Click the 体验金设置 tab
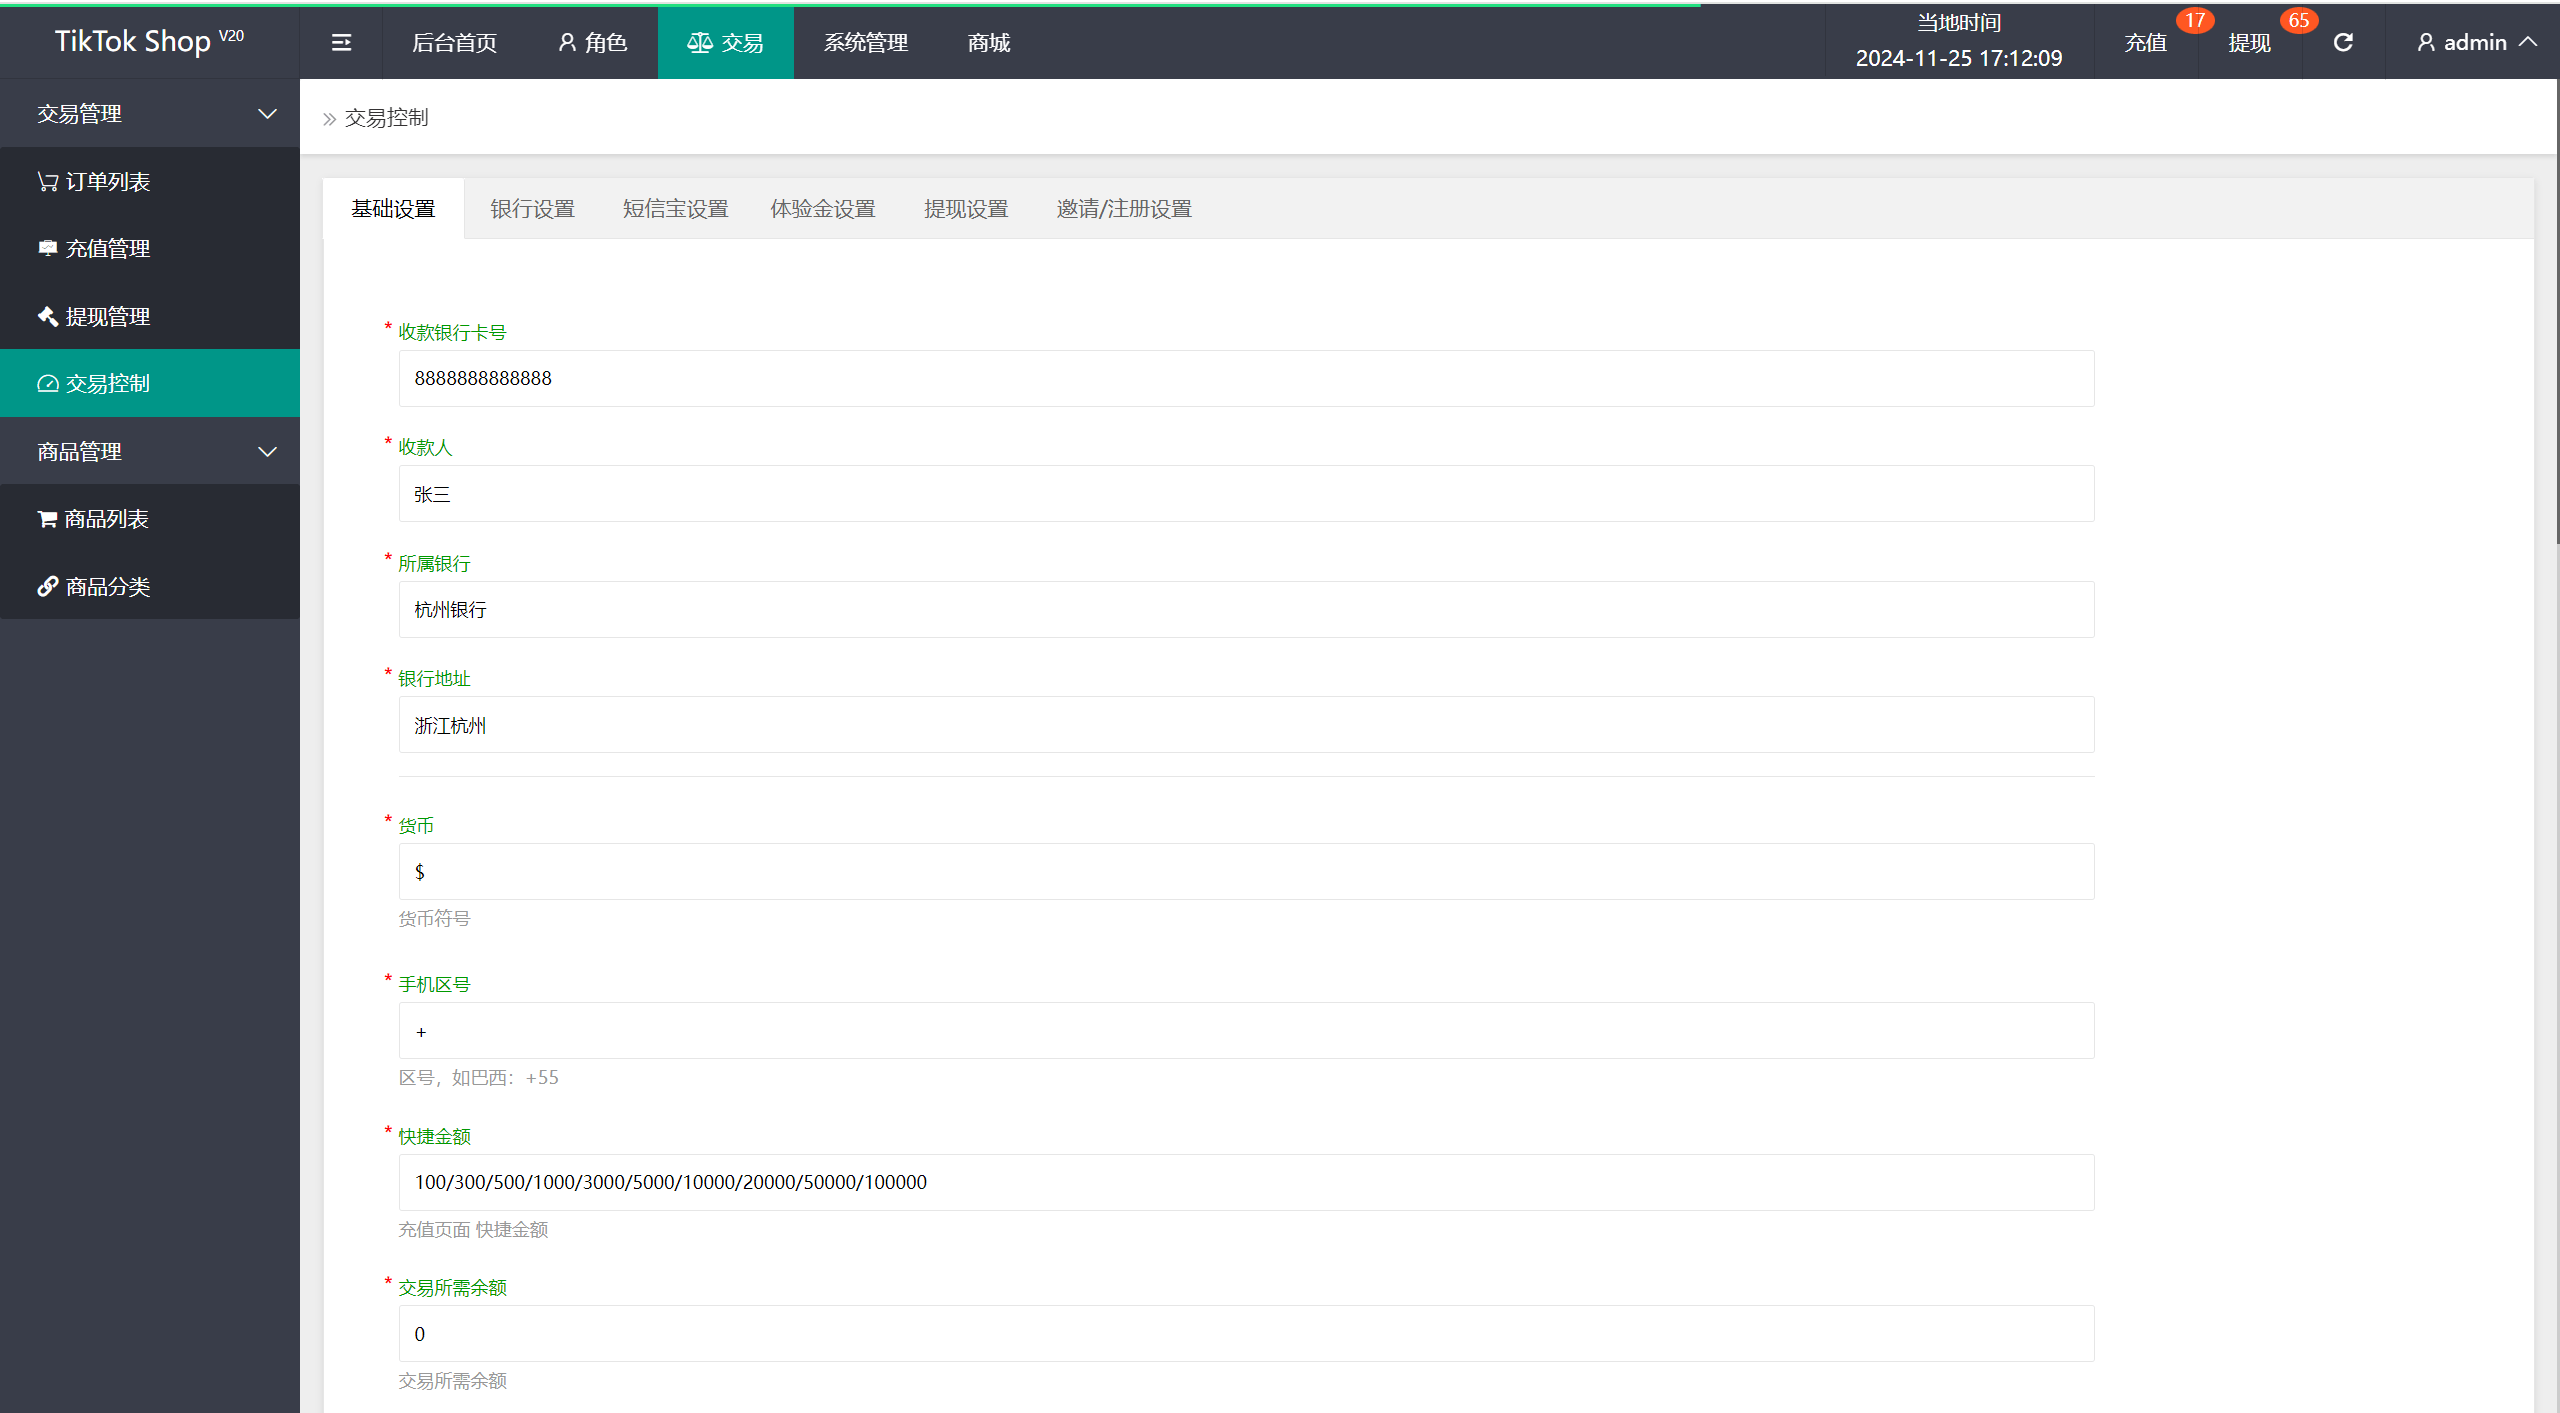Image resolution: width=2560 pixels, height=1413 pixels. click(x=823, y=207)
